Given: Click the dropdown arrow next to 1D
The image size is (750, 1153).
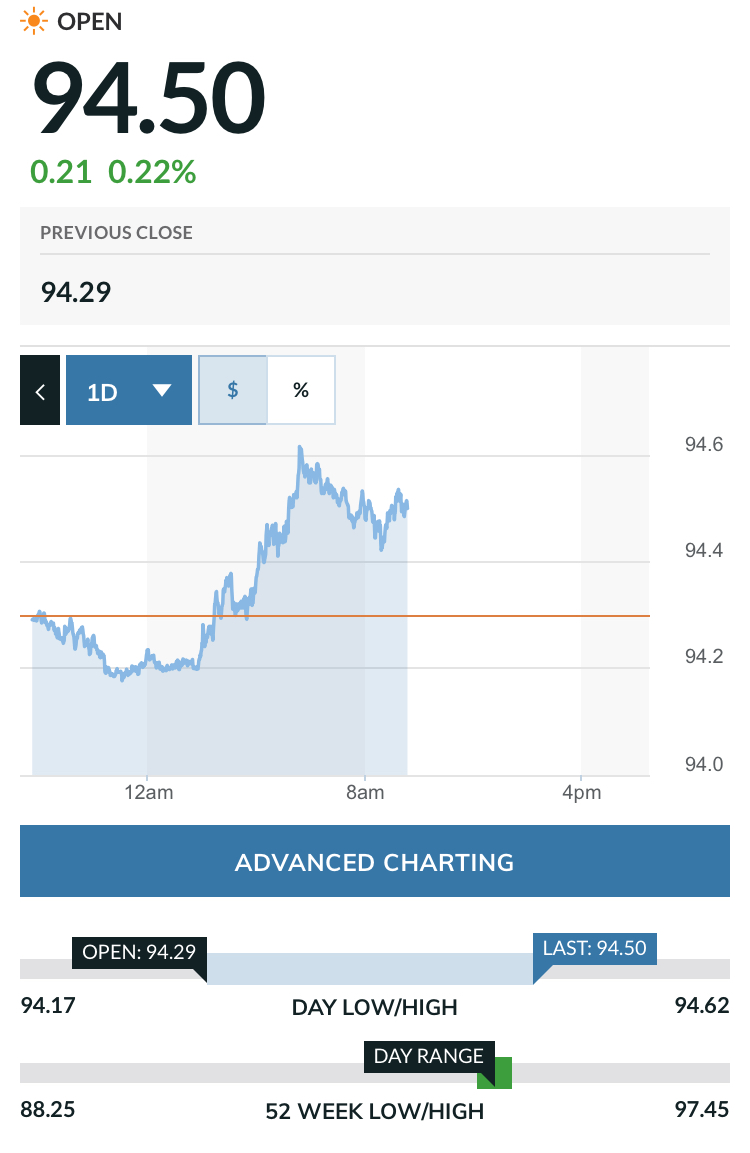Looking at the screenshot, I should (163, 390).
